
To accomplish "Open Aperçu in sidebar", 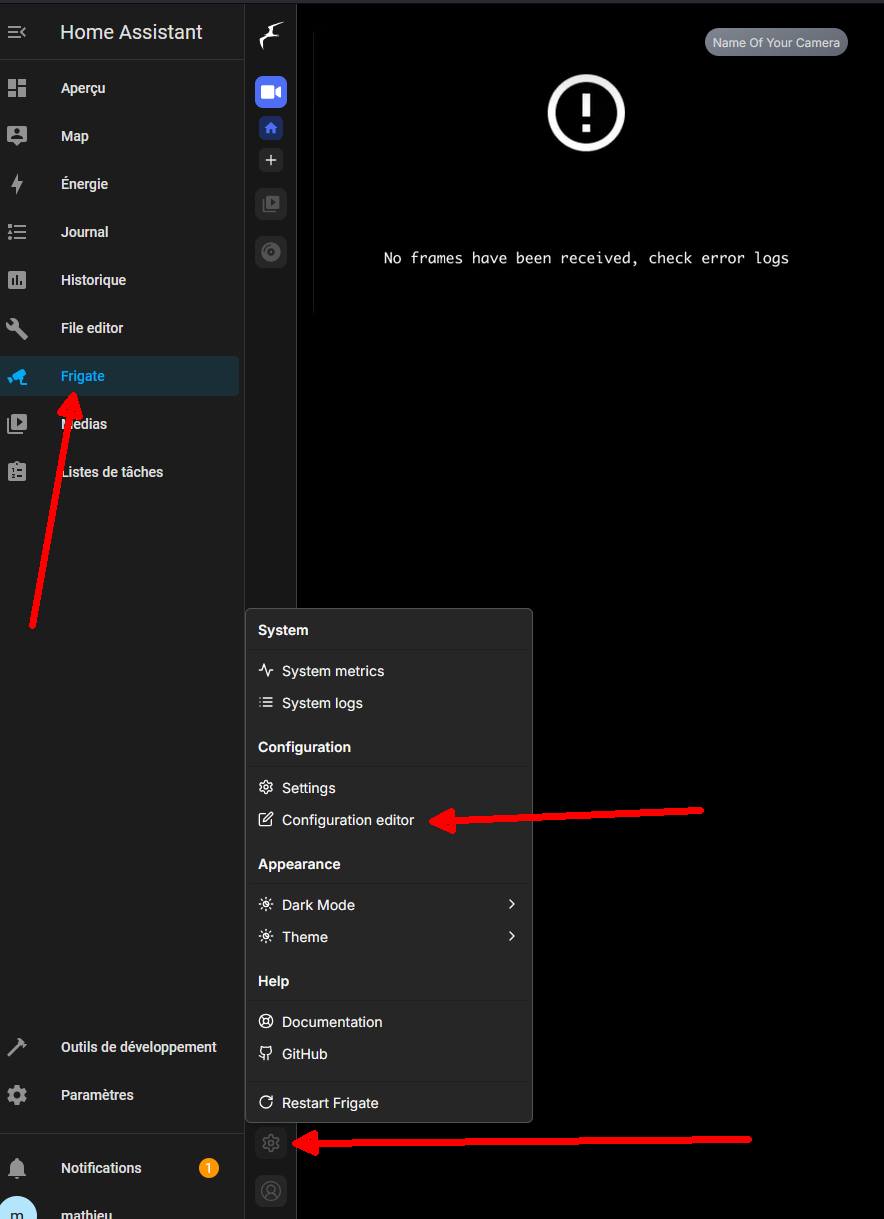I will click(83, 88).
